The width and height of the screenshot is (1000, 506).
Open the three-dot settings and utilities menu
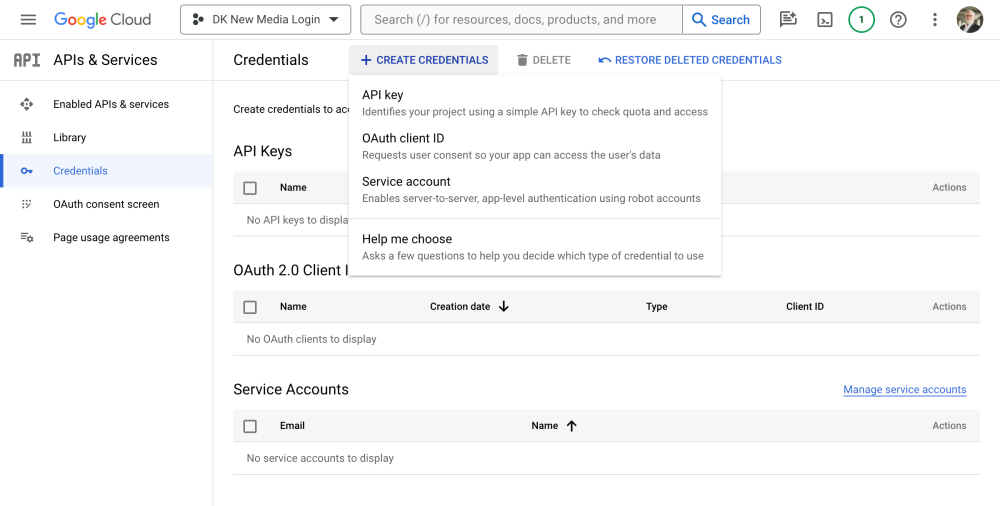pos(934,20)
